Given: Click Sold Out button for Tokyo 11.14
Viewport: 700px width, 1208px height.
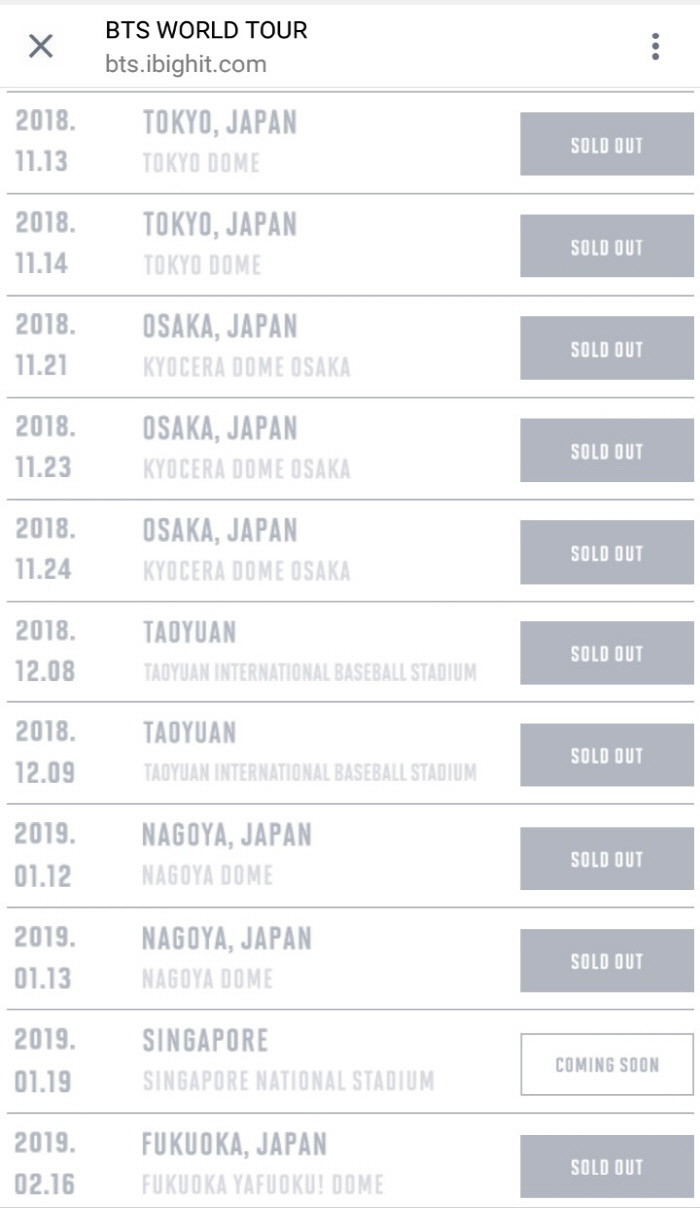Looking at the screenshot, I should [x=606, y=247].
